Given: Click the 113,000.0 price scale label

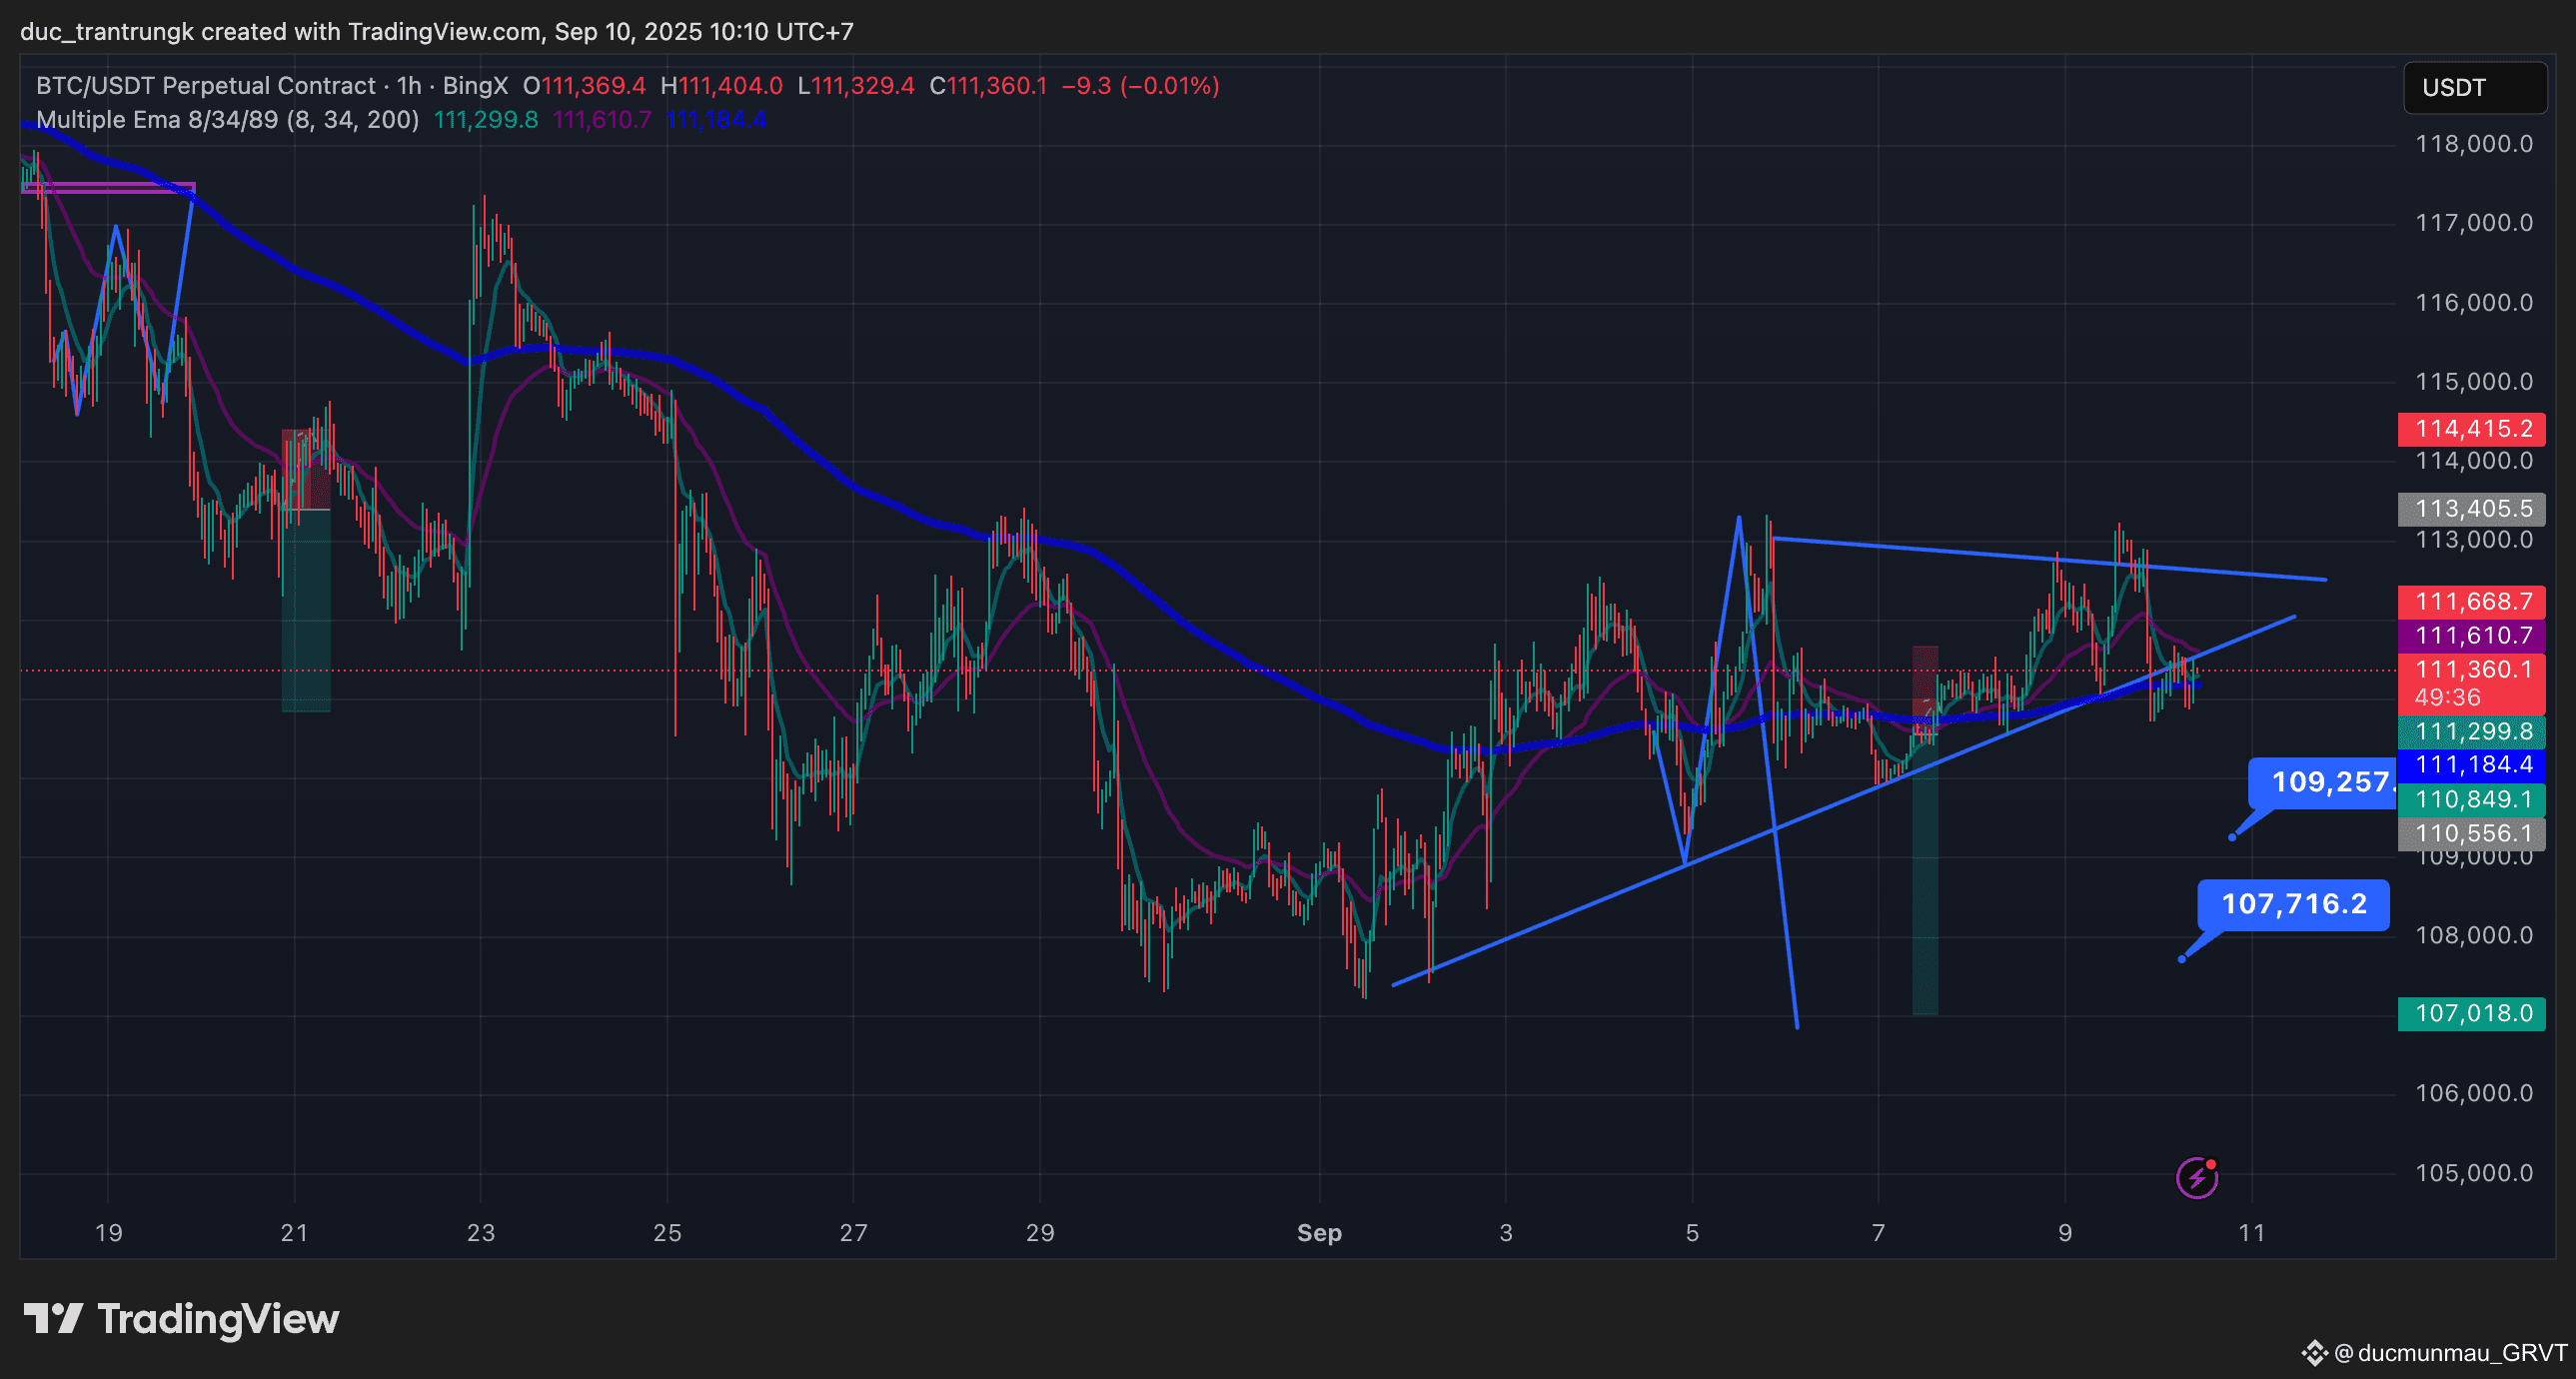Looking at the screenshot, I should (x=2474, y=540).
